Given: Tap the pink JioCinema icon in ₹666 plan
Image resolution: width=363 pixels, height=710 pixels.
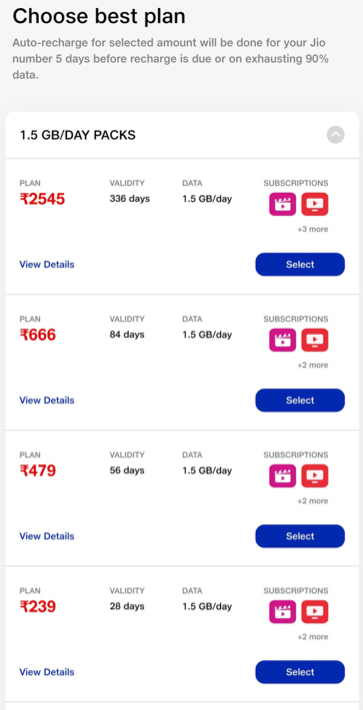Looking at the screenshot, I should click(282, 340).
